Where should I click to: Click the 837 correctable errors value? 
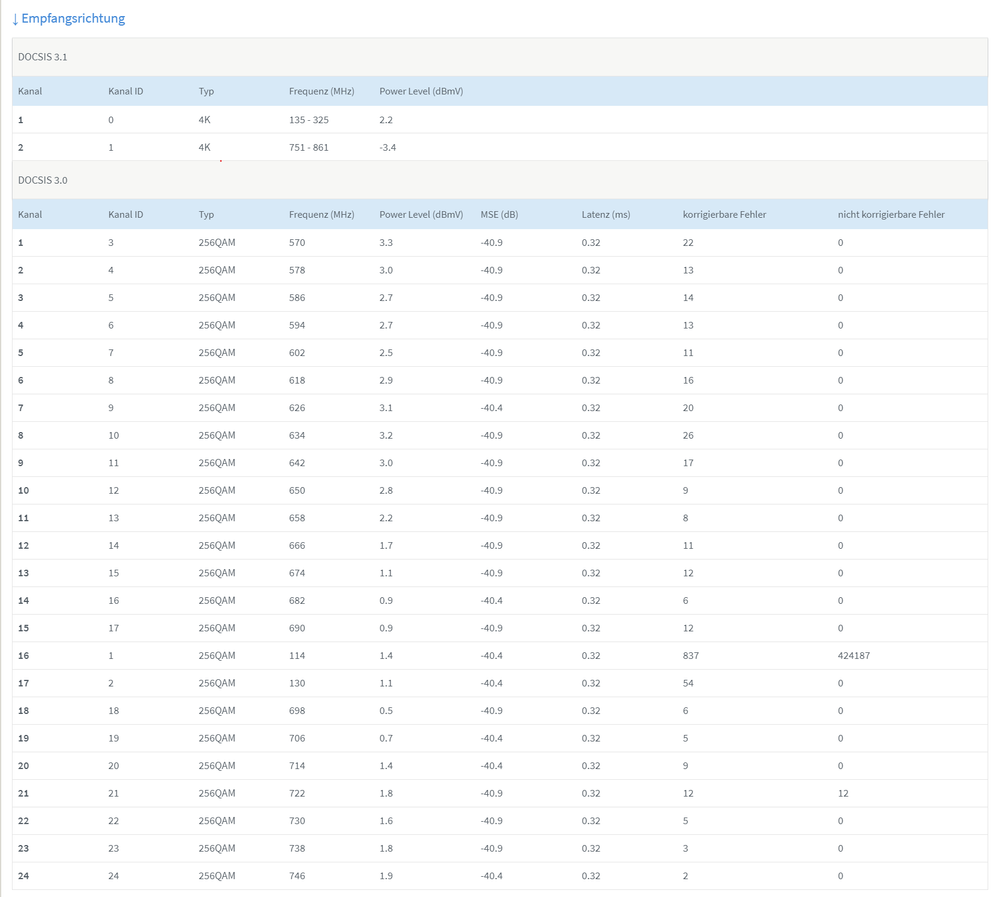(692, 656)
